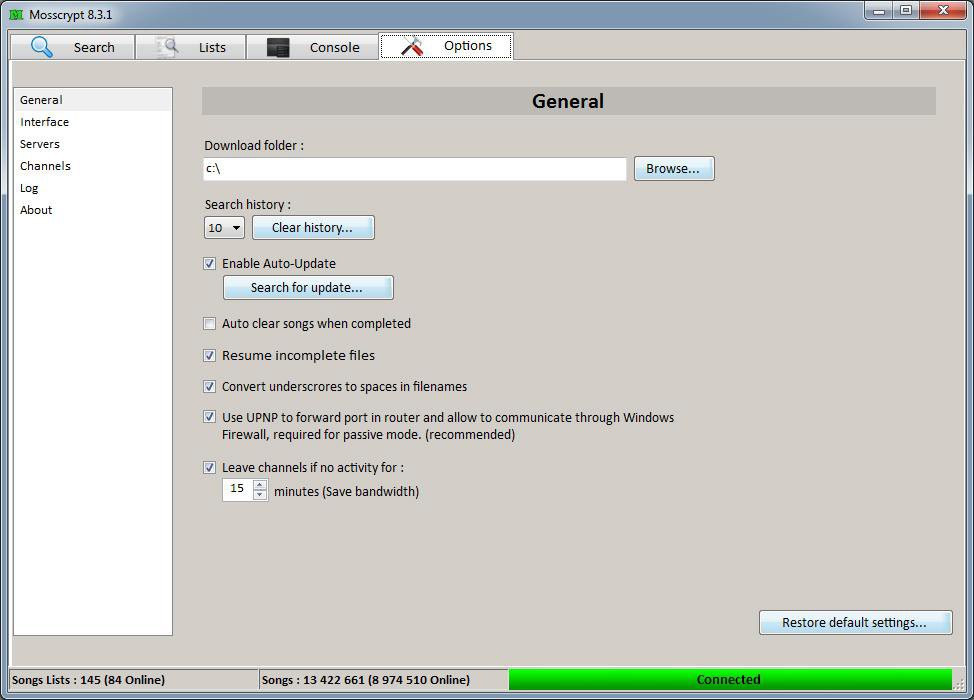Open the Console tab

point(312,47)
